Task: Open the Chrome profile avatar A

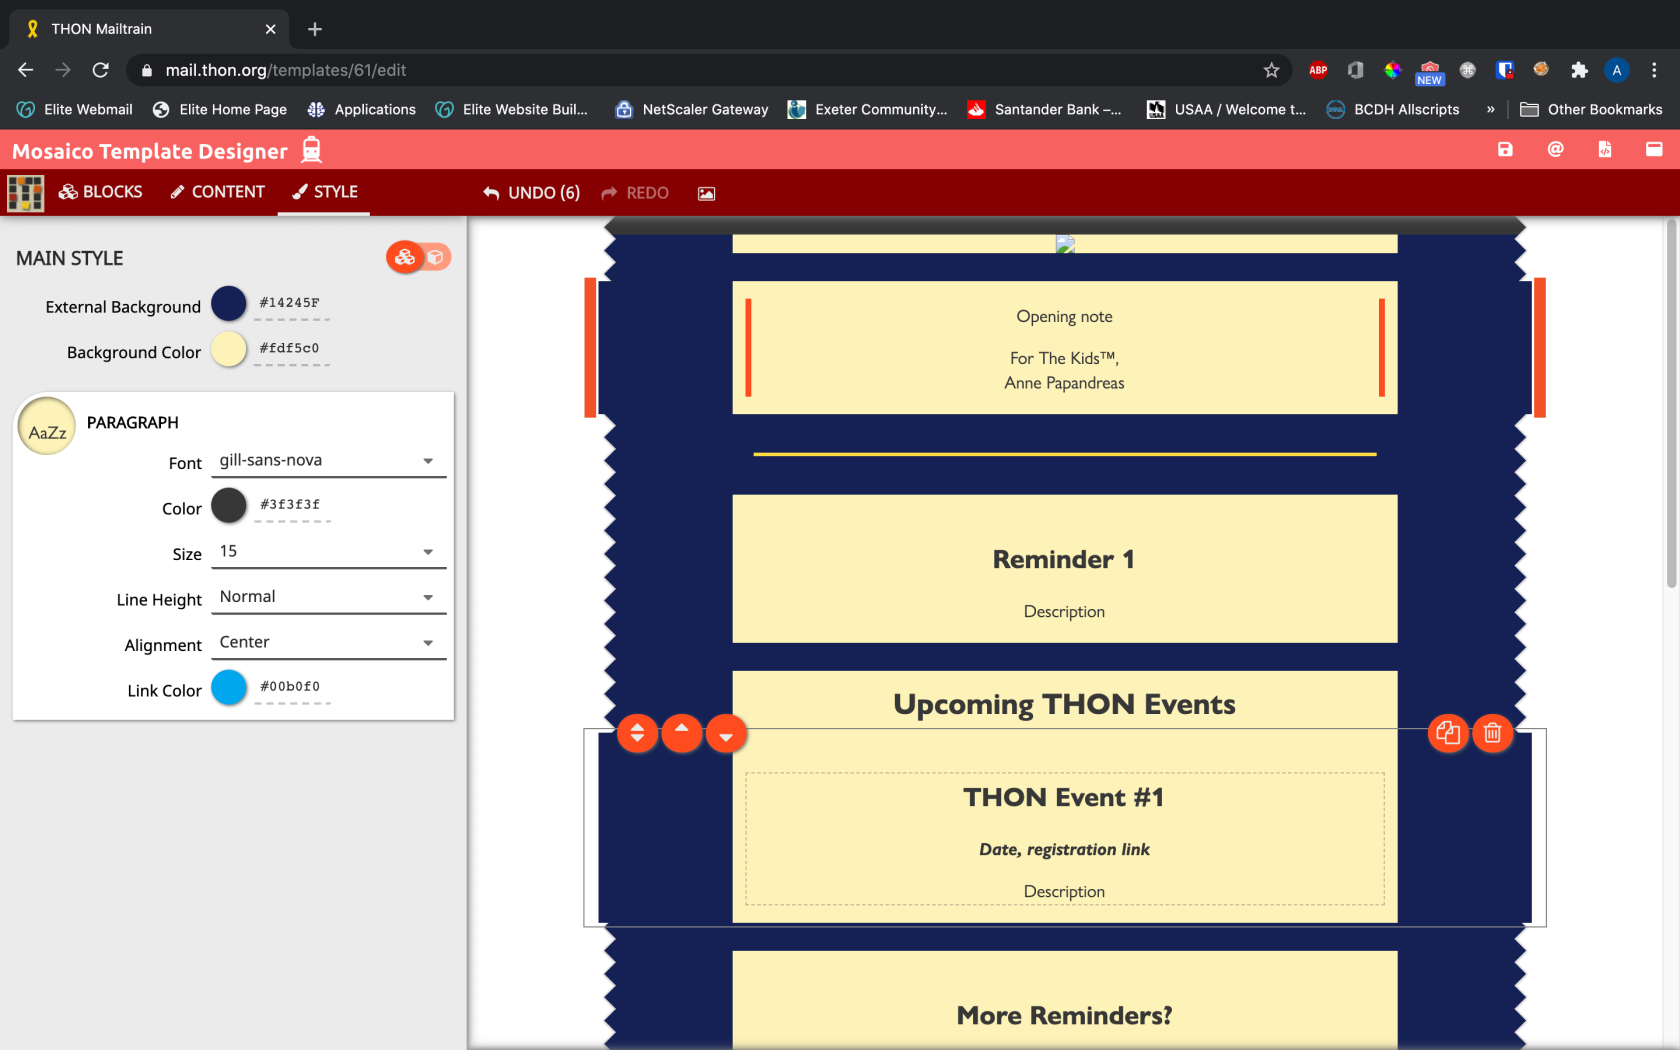Action: [x=1617, y=70]
